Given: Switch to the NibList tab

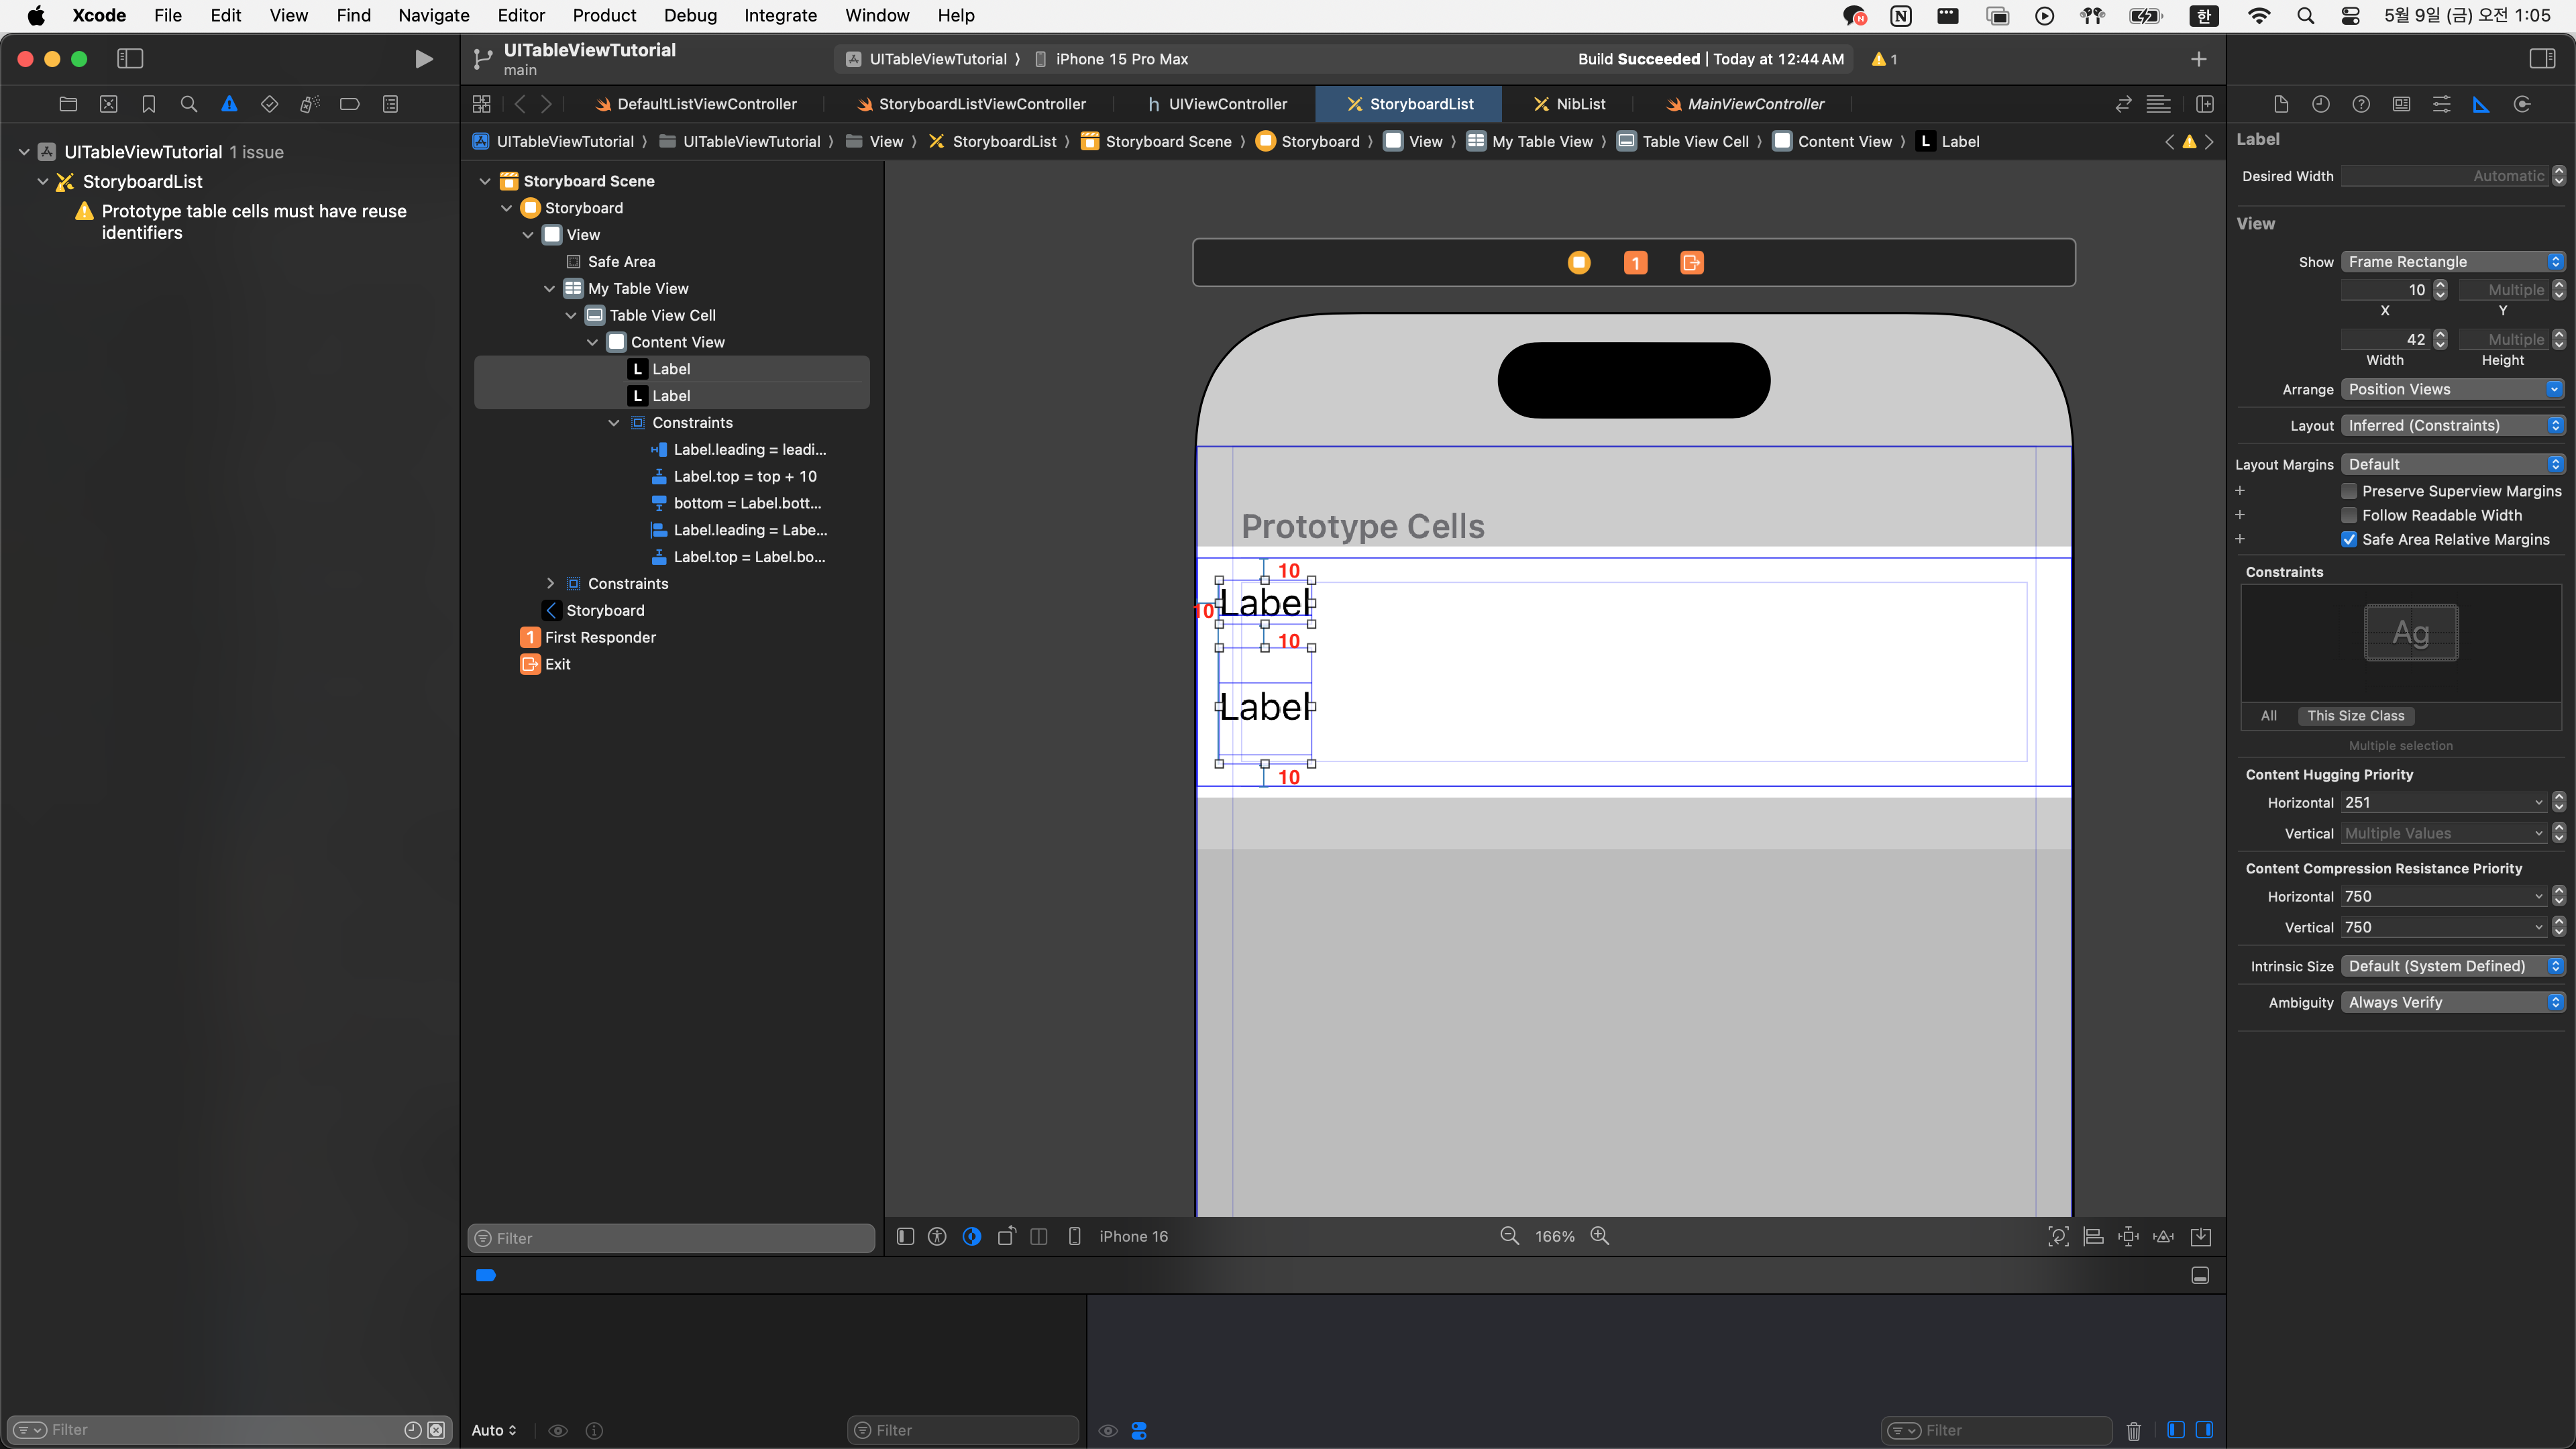Looking at the screenshot, I should click(x=1570, y=104).
